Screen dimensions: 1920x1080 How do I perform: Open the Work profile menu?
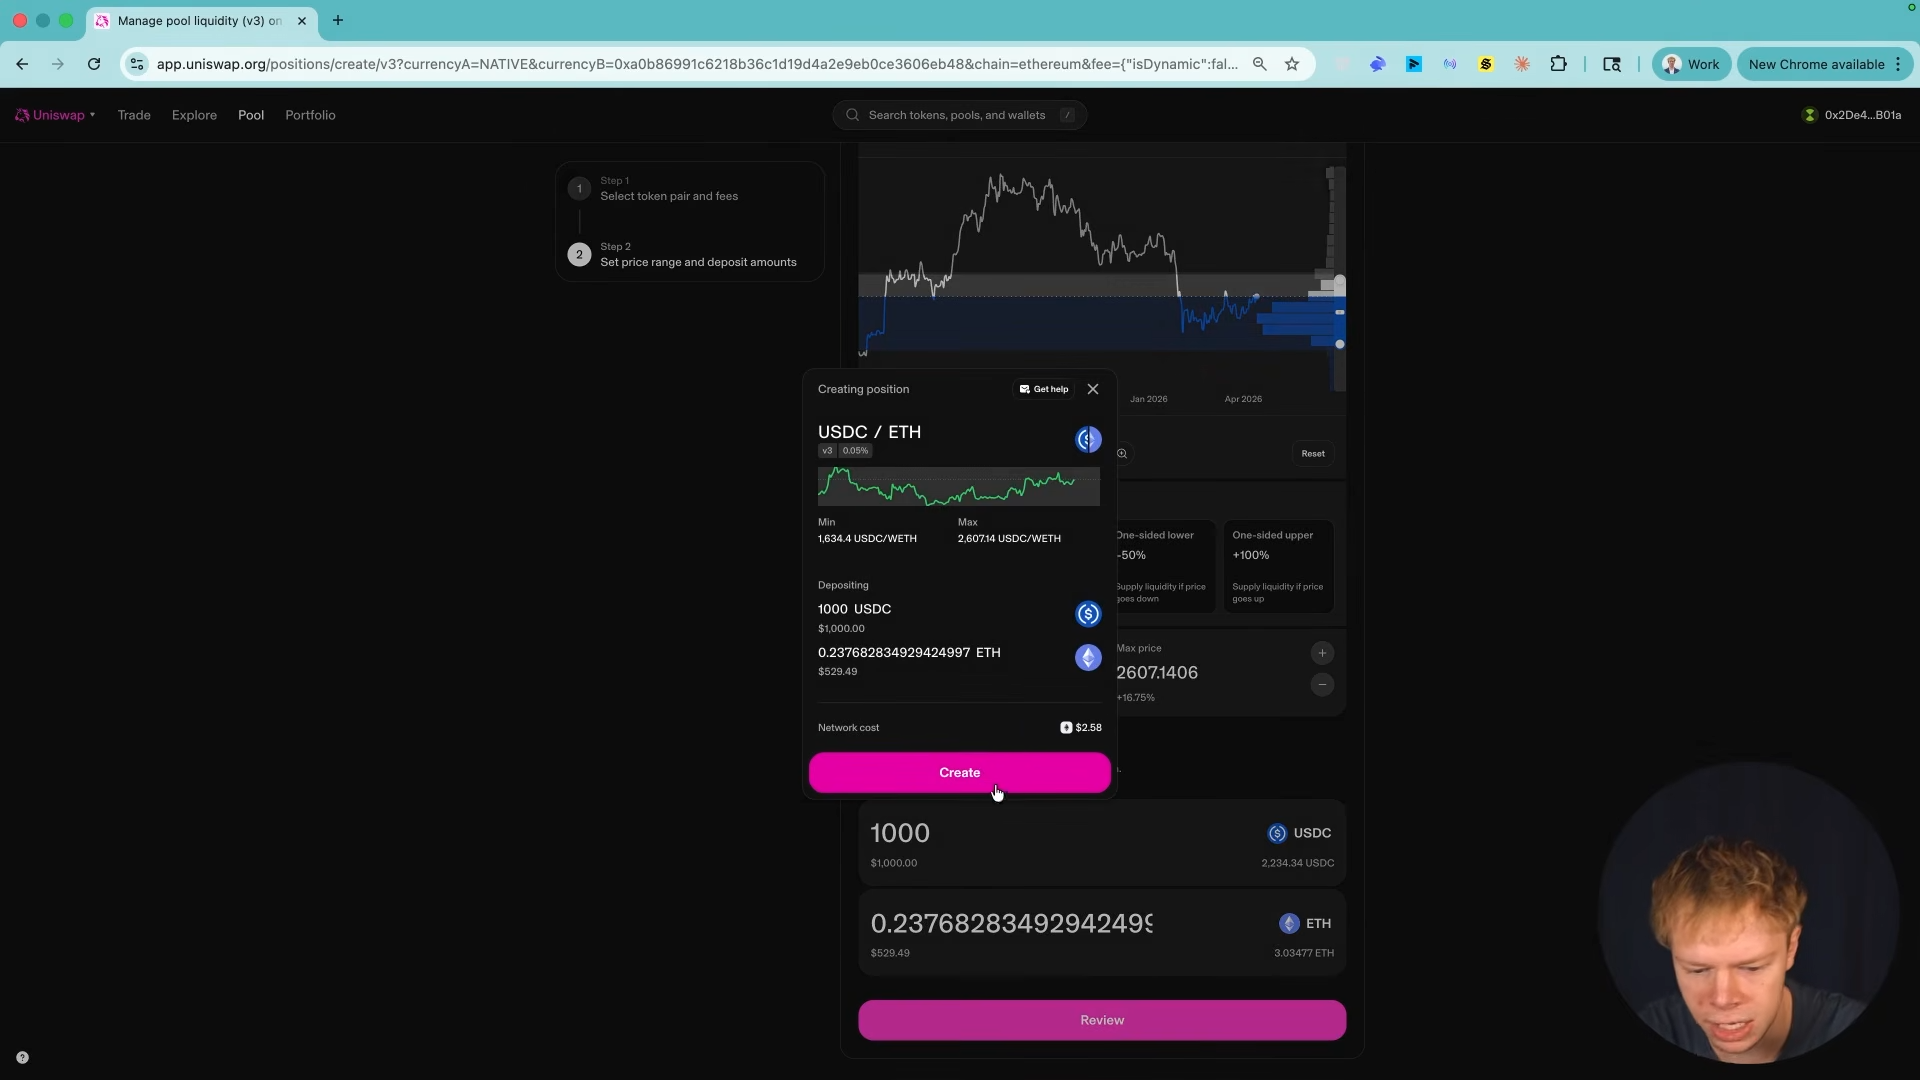1691,64
